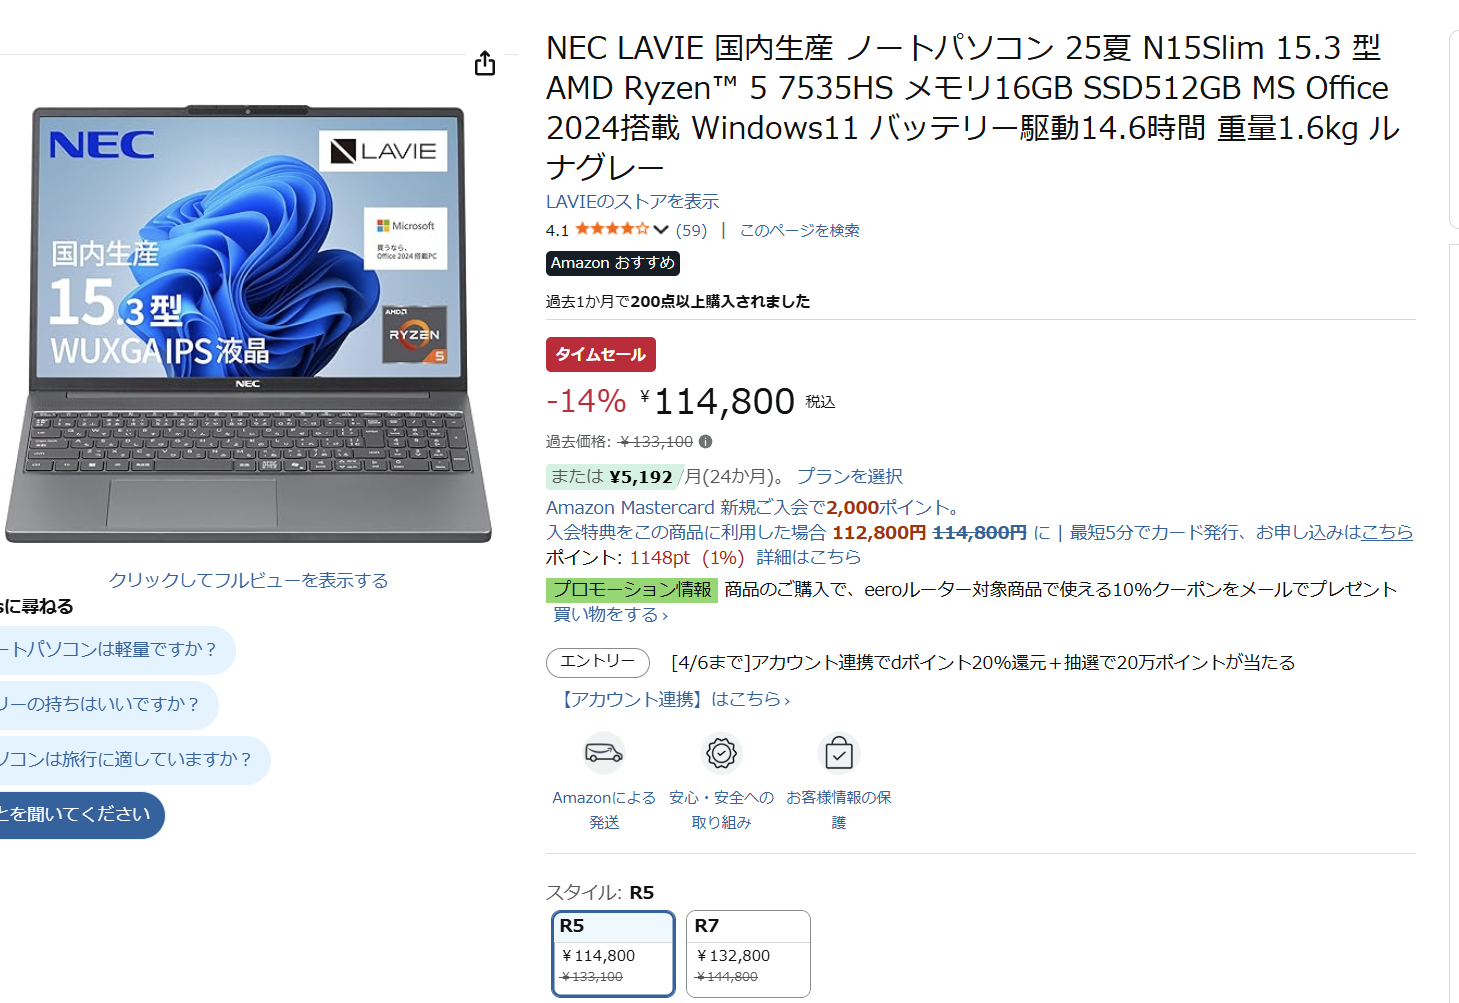Select the R5 style option
The image size is (1459, 1003).
(x=614, y=953)
